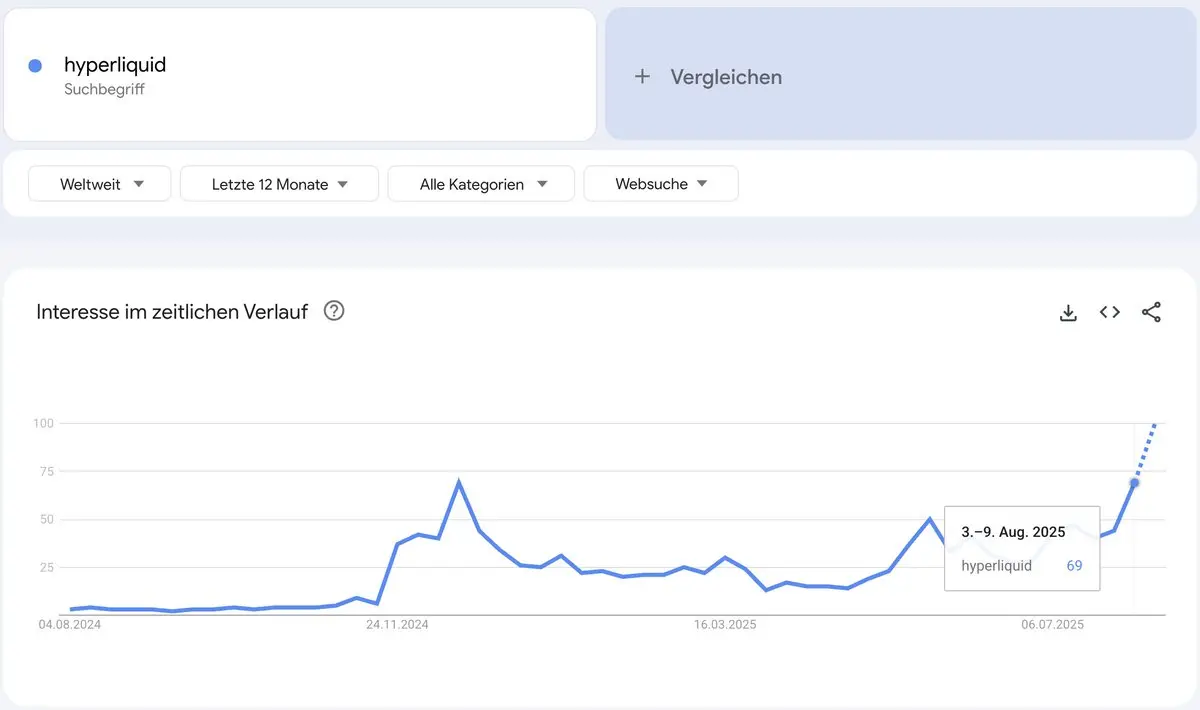Click the tooltip showing 3.–9. Aug. 2025
This screenshot has width=1200, height=710.
pos(1022,548)
